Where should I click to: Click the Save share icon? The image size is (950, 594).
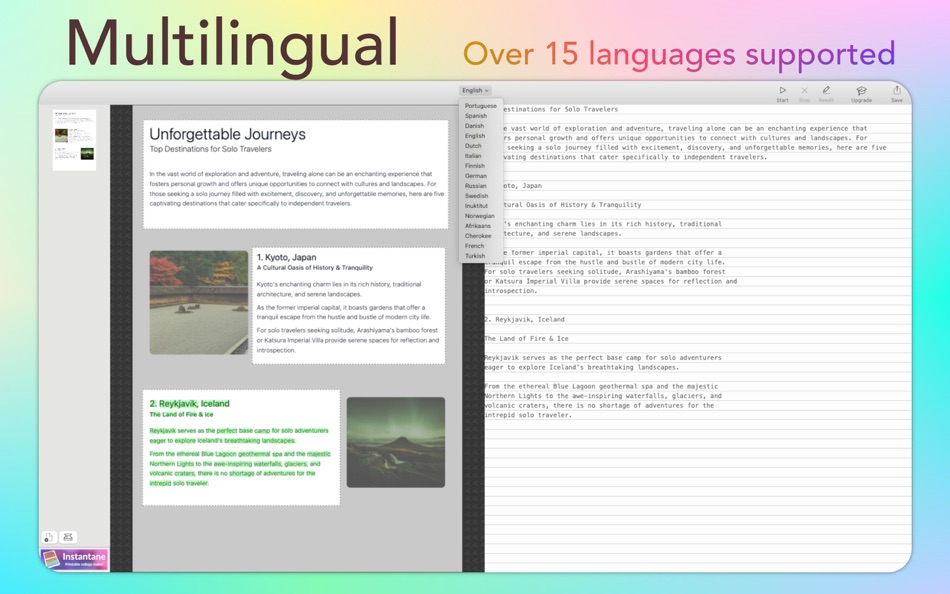pos(897,90)
